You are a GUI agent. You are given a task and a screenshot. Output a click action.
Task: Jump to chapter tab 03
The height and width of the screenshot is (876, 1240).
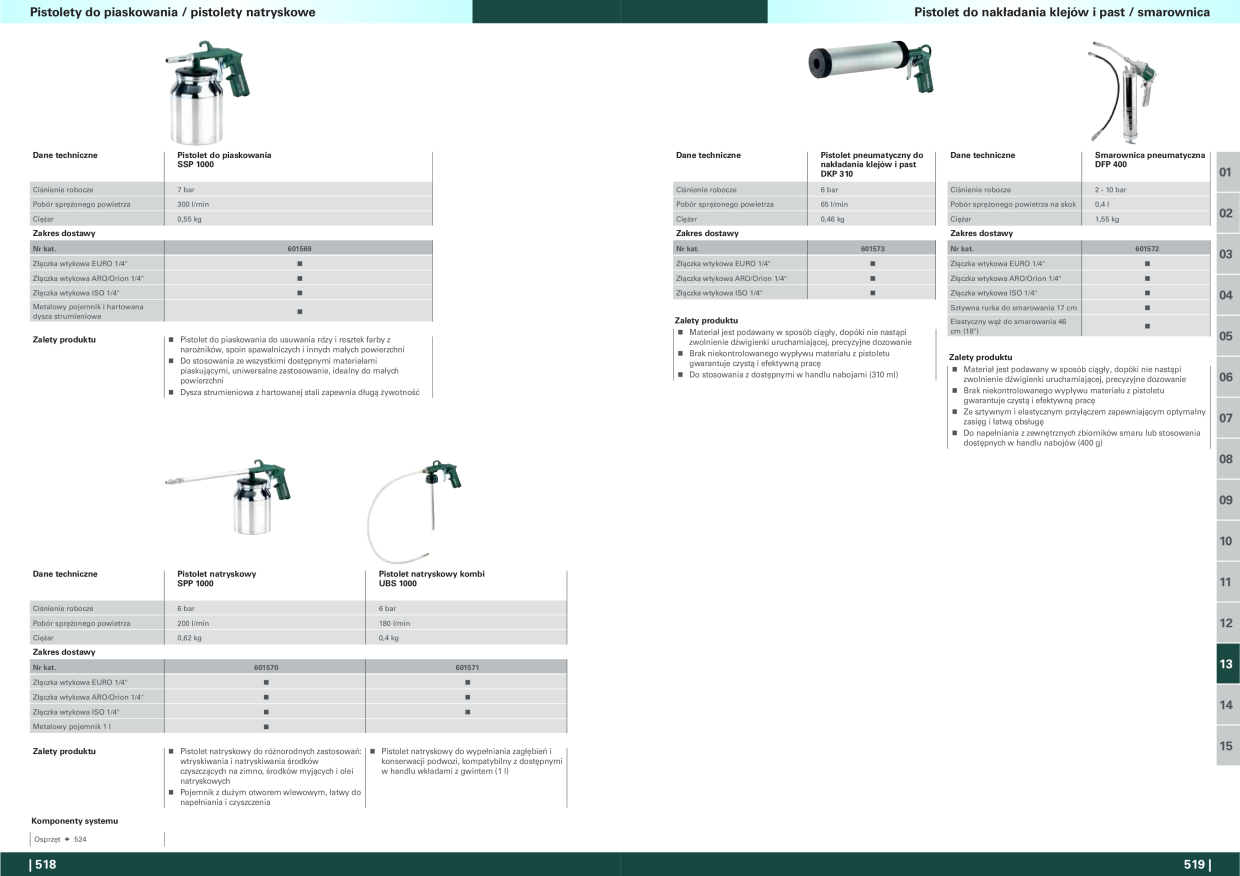click(1227, 254)
